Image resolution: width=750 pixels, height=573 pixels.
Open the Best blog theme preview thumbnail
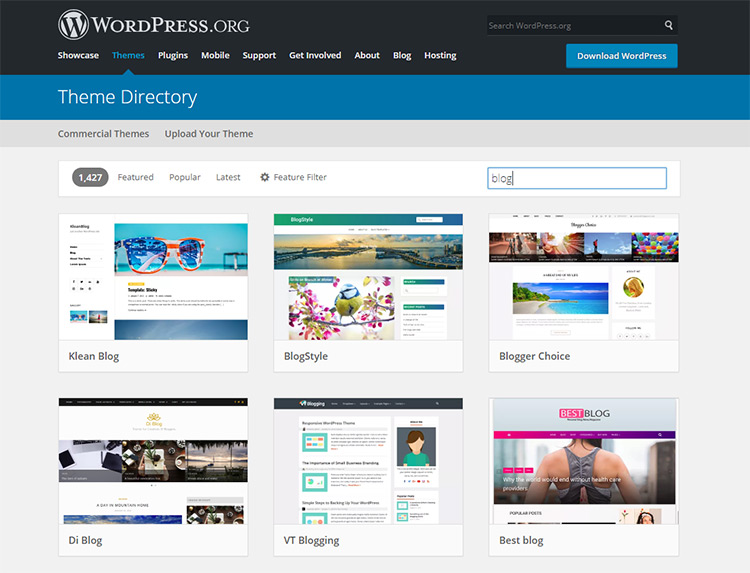584,461
